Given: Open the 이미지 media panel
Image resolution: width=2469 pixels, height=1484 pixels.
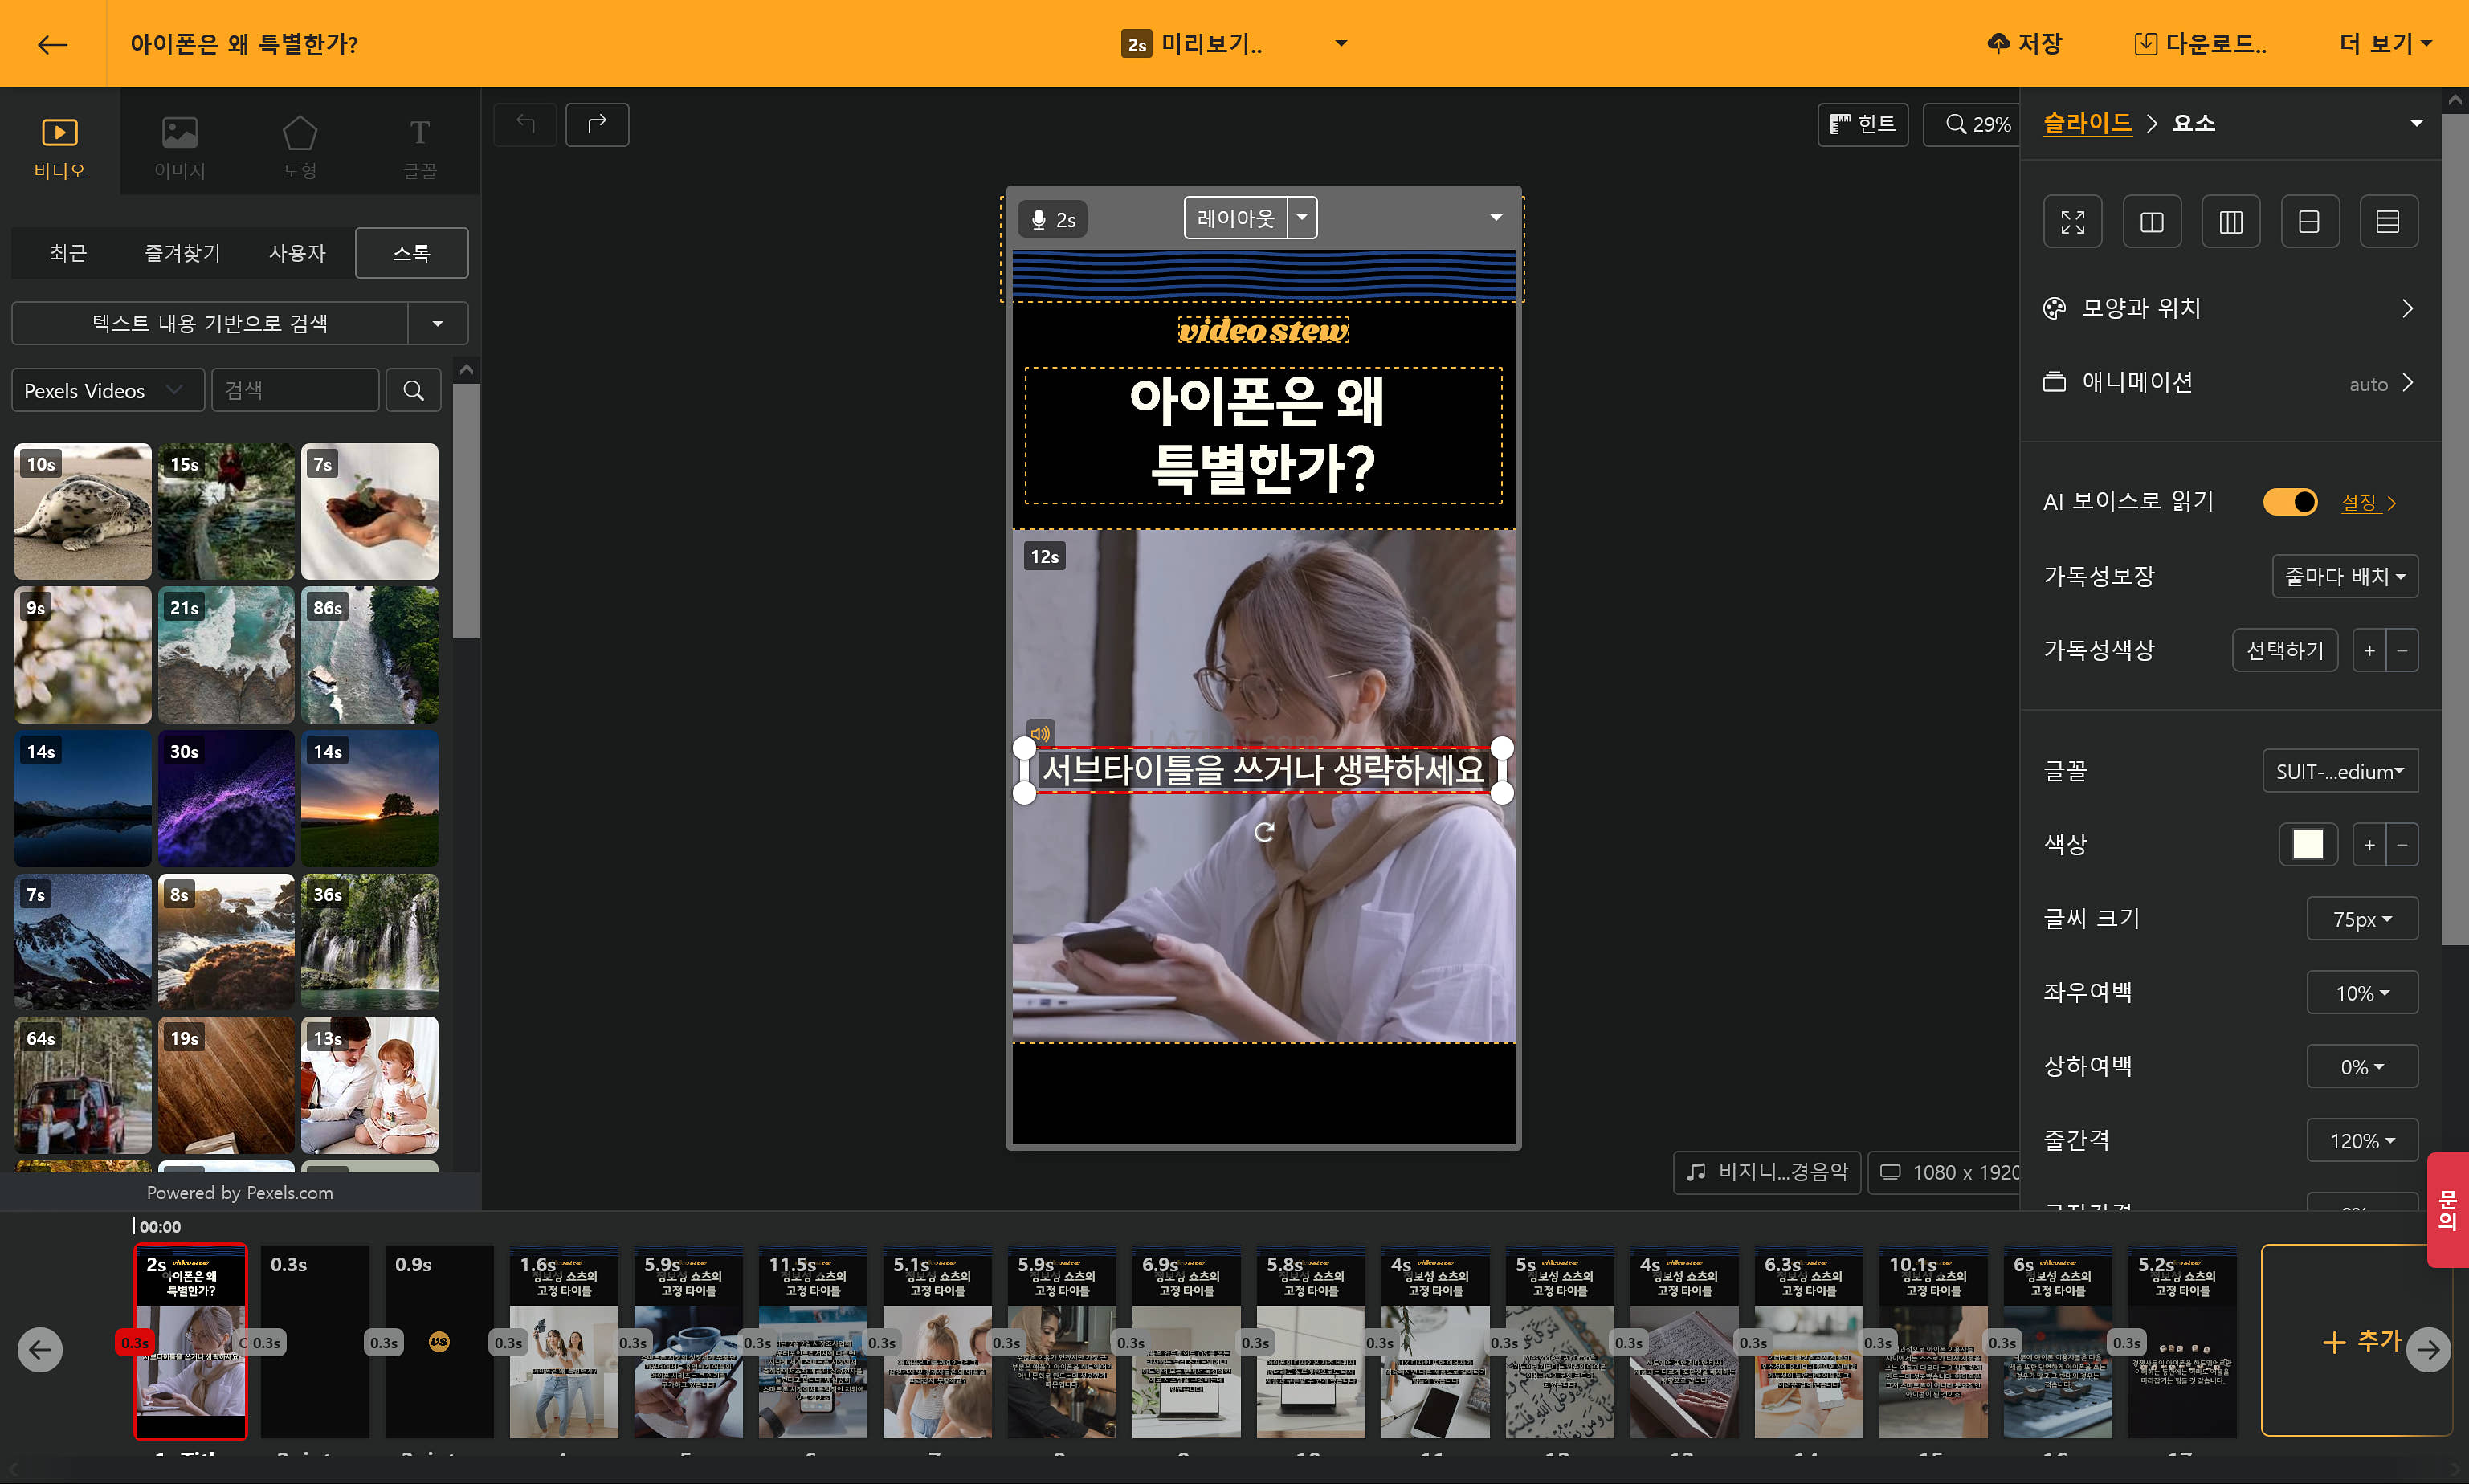Looking at the screenshot, I should point(180,146).
